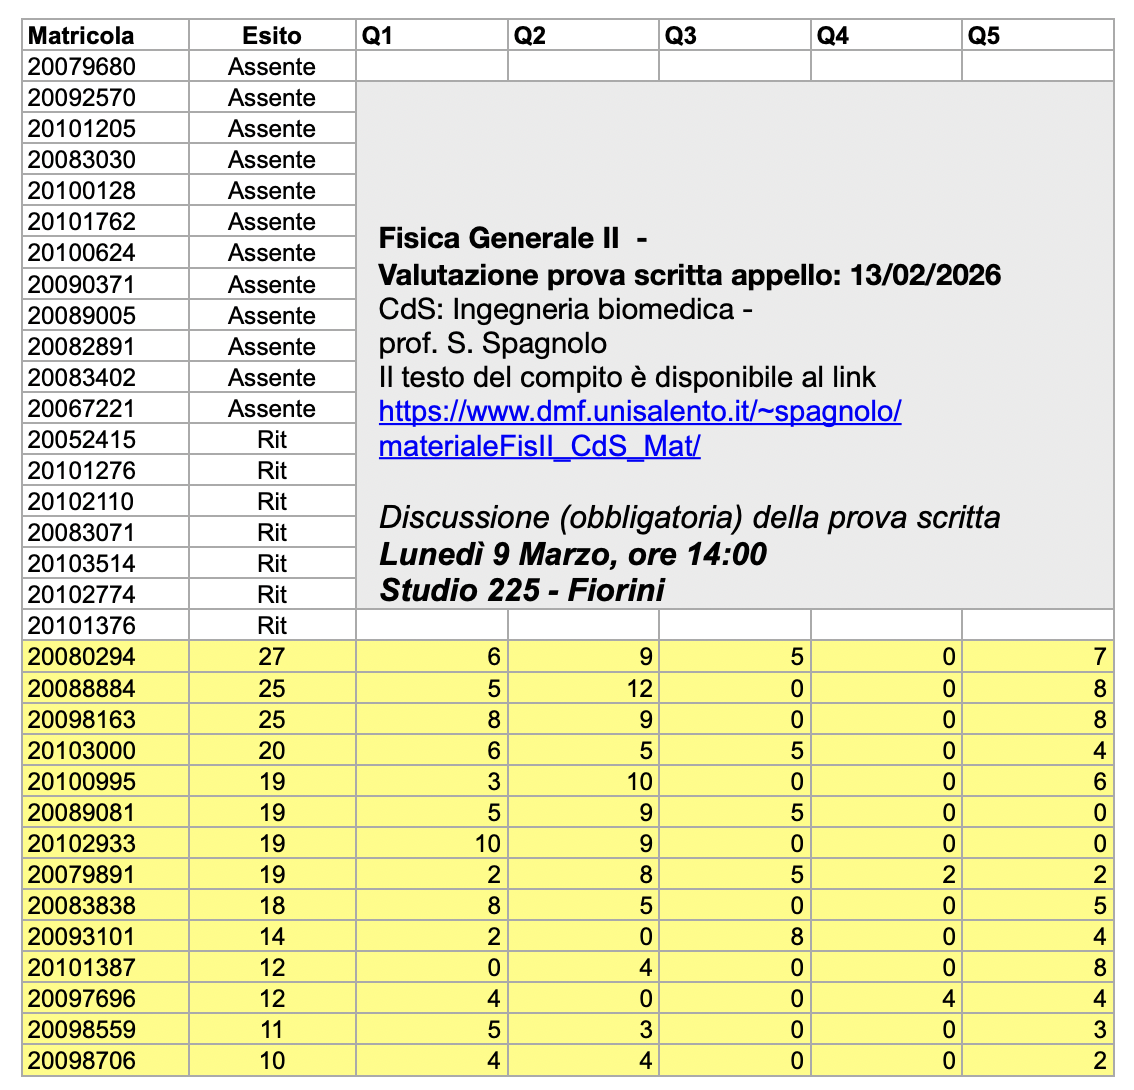
Task: Select Q1 score 10 for matricola 20102933
Action: click(432, 843)
